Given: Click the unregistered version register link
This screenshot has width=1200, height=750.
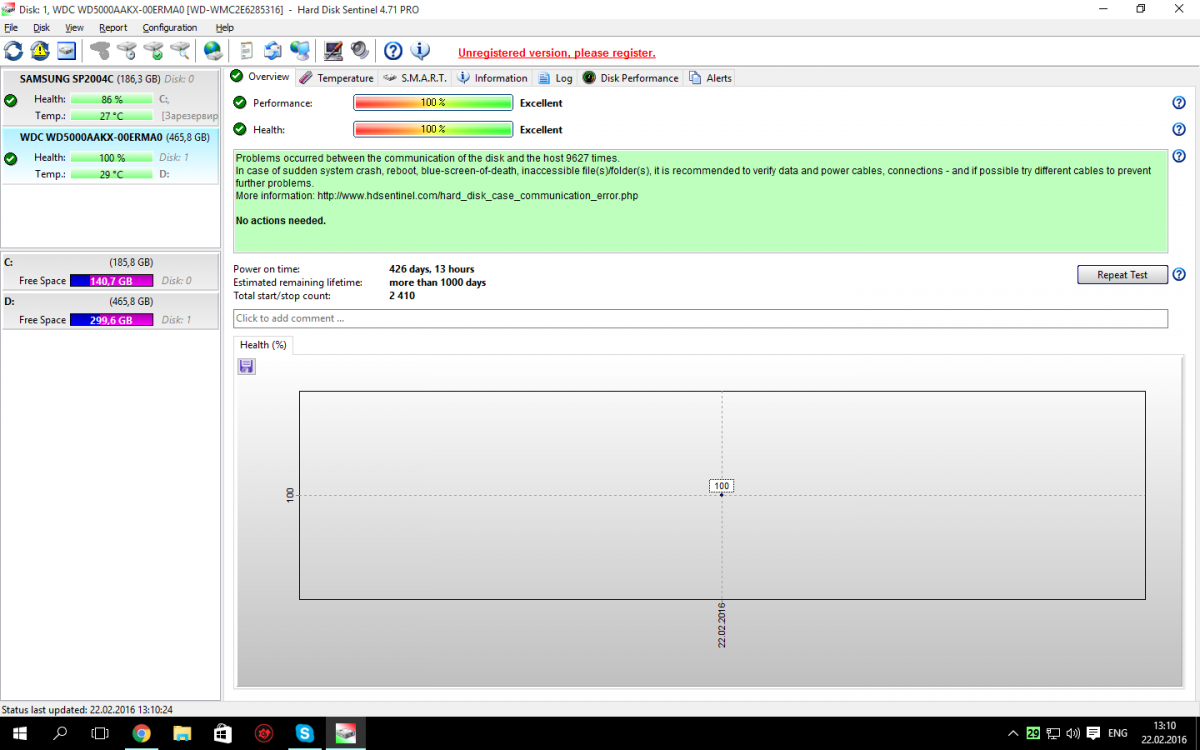Looking at the screenshot, I should [x=556, y=53].
